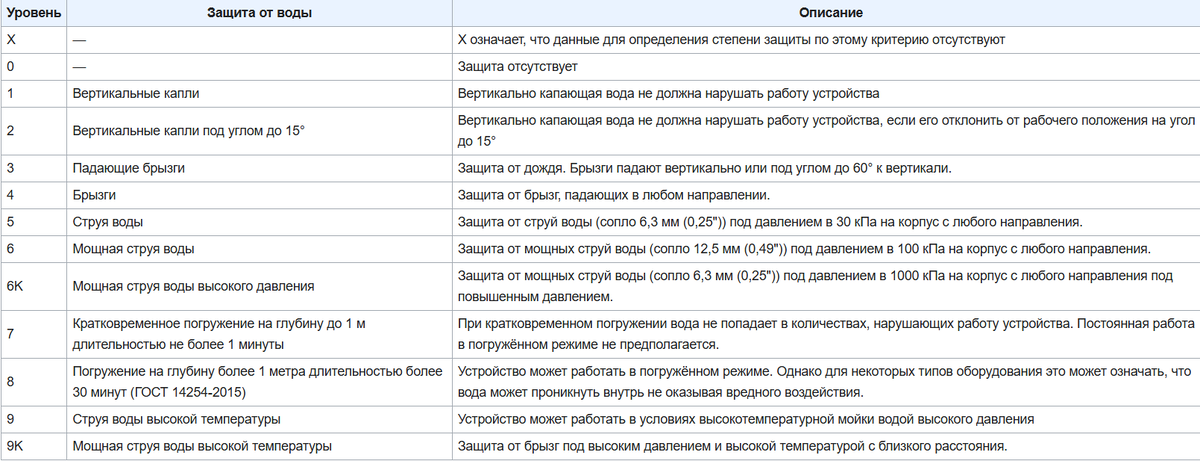The height and width of the screenshot is (461, 1200).
Task: Click the 'Защита от дождя' description
Action: tap(825, 168)
